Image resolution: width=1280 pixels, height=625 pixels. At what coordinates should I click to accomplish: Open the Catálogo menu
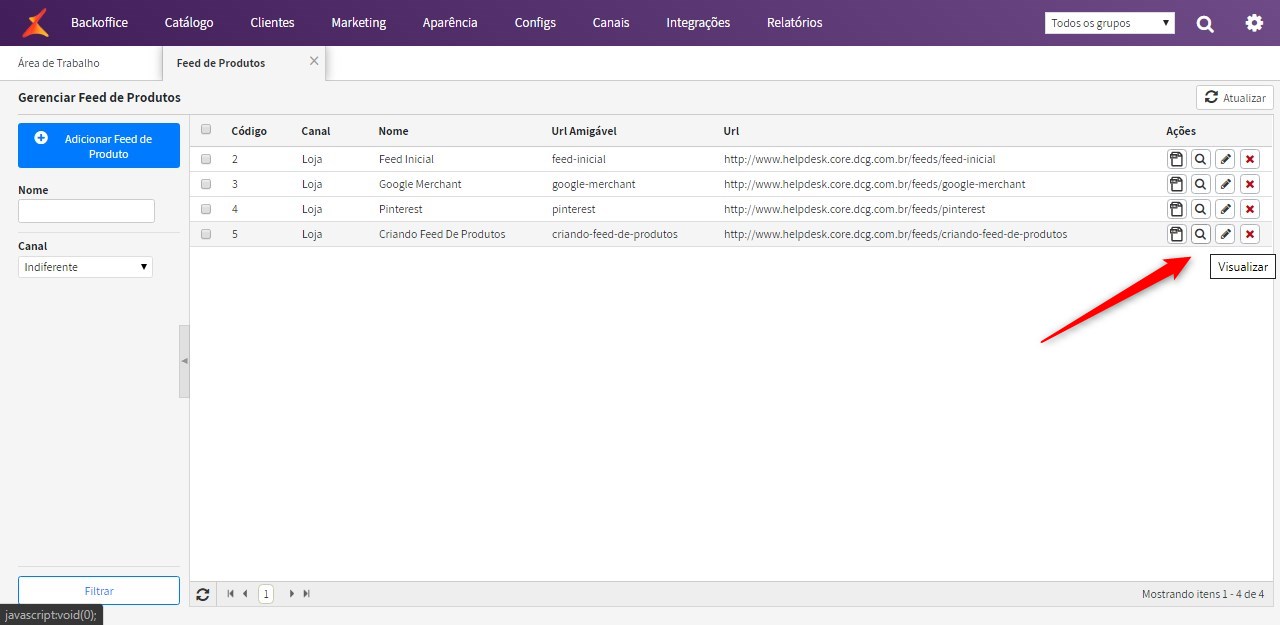tap(189, 23)
